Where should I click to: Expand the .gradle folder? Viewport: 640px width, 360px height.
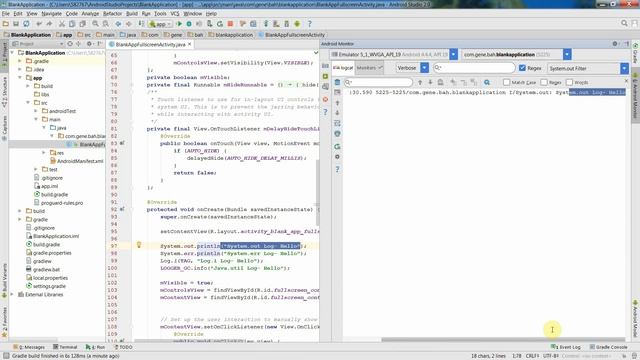(20, 61)
